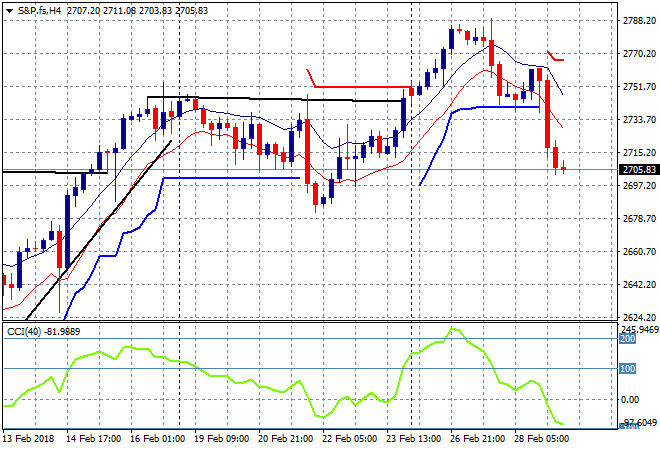This screenshot has width=660, height=450.
Task: Click the 14 Feb 17:00 time label
Action: [93, 439]
